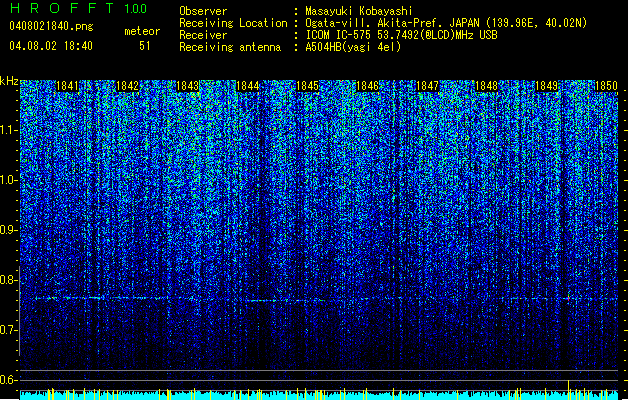Click location text Ogata-vill. Akita-Pref. JAPAN

pyautogui.click(x=393, y=23)
